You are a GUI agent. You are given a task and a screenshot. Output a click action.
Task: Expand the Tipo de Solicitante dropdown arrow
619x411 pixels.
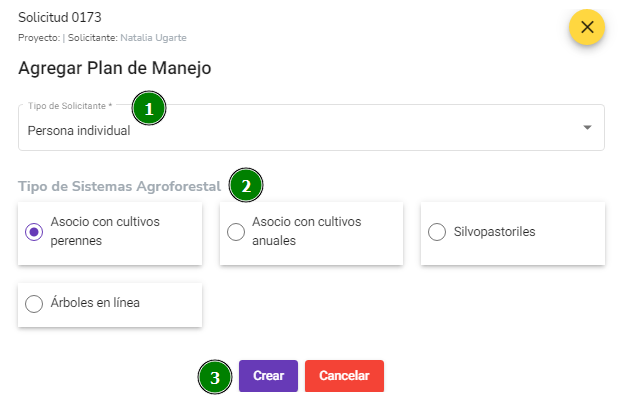coord(587,128)
